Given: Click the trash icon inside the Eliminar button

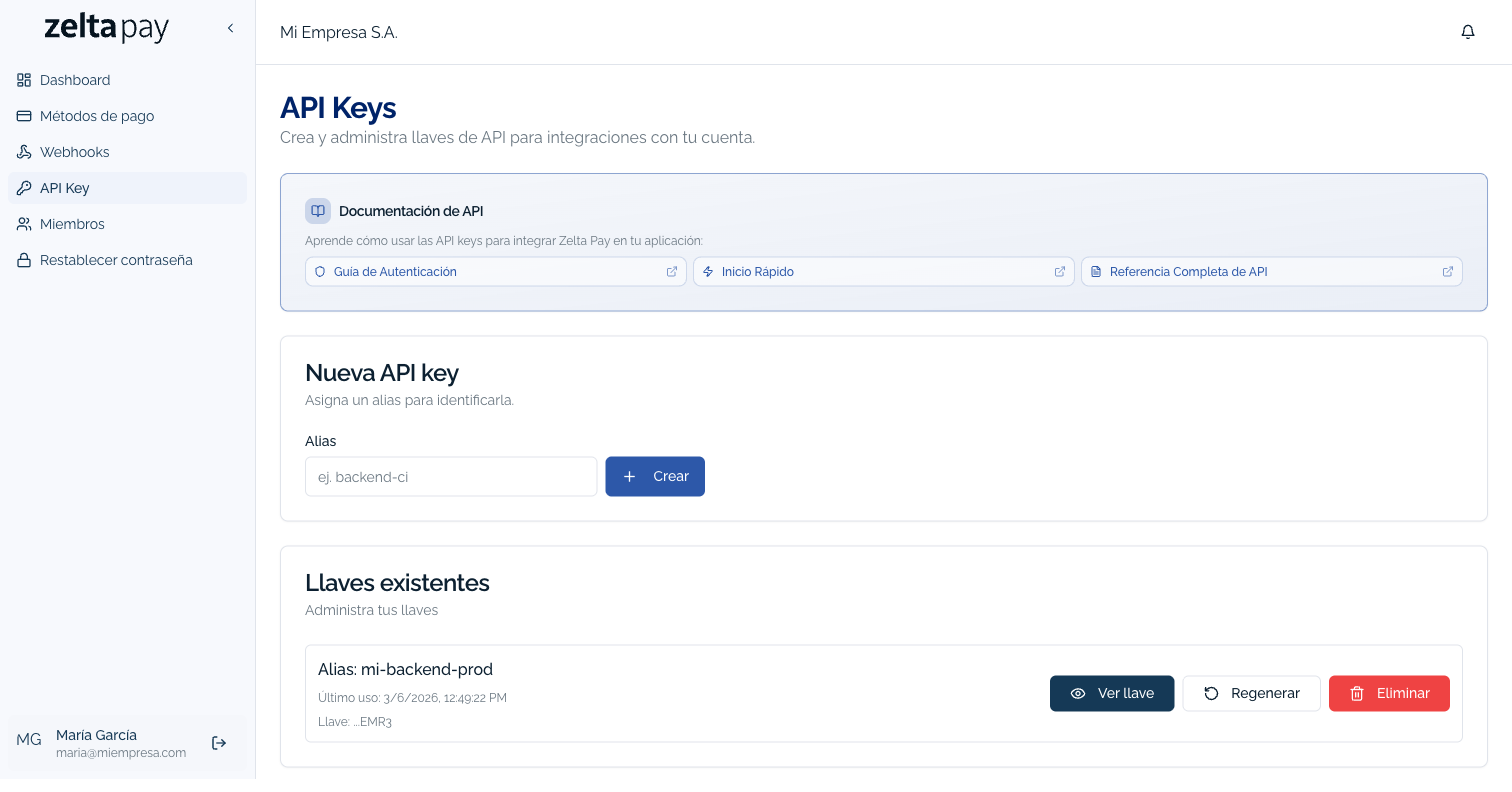Looking at the screenshot, I should click(x=1358, y=693).
